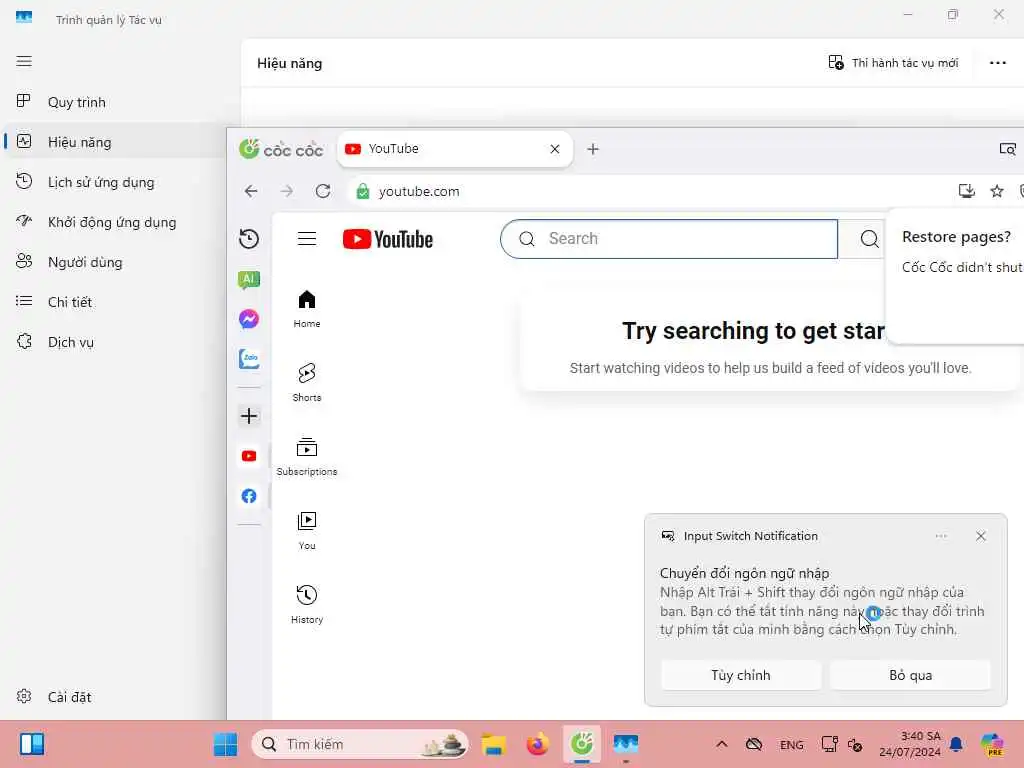Open Zalo in Cốc Cốc sidebar
Viewport: 1024px width, 768px height.
click(249, 359)
